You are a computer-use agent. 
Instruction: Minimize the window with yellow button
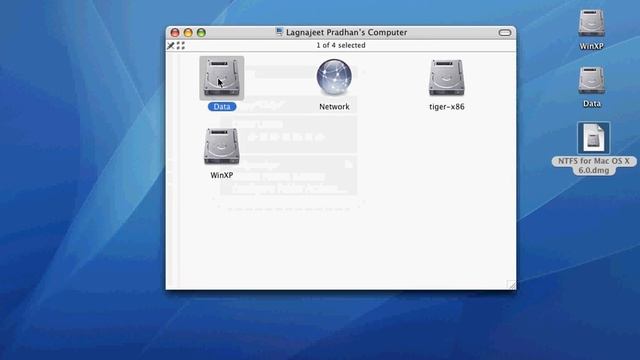[188, 33]
